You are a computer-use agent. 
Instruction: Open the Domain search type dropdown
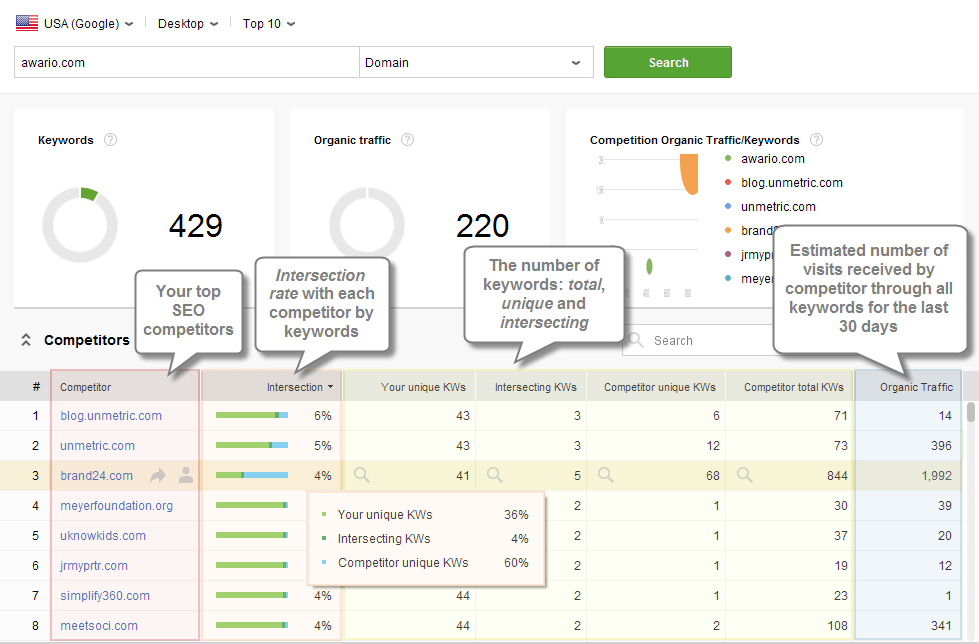(475, 62)
